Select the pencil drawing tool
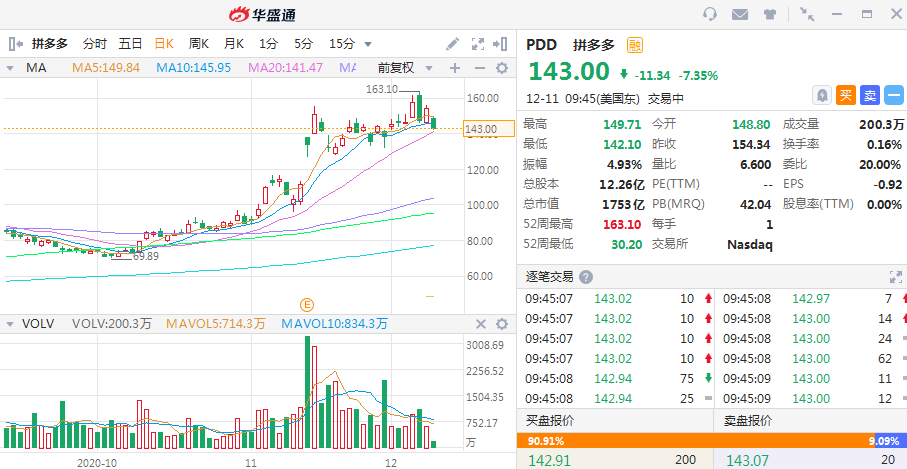Image resolution: width=907 pixels, height=469 pixels. pos(452,44)
